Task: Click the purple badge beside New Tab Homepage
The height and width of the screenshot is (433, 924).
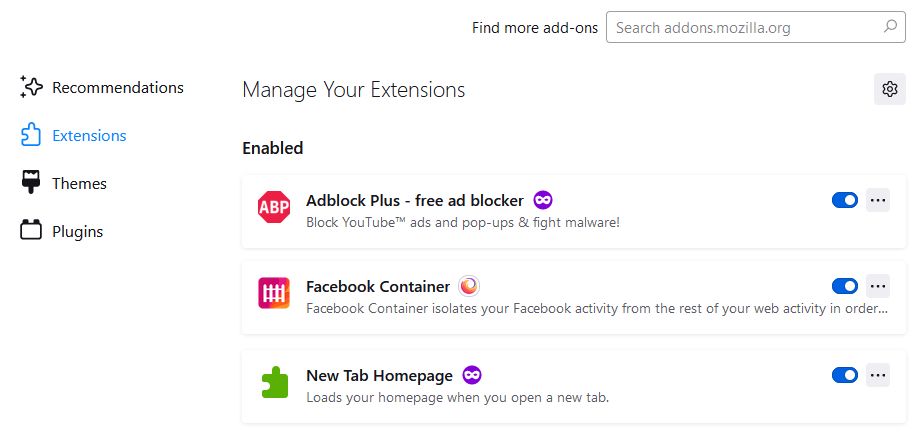Action: (472, 375)
